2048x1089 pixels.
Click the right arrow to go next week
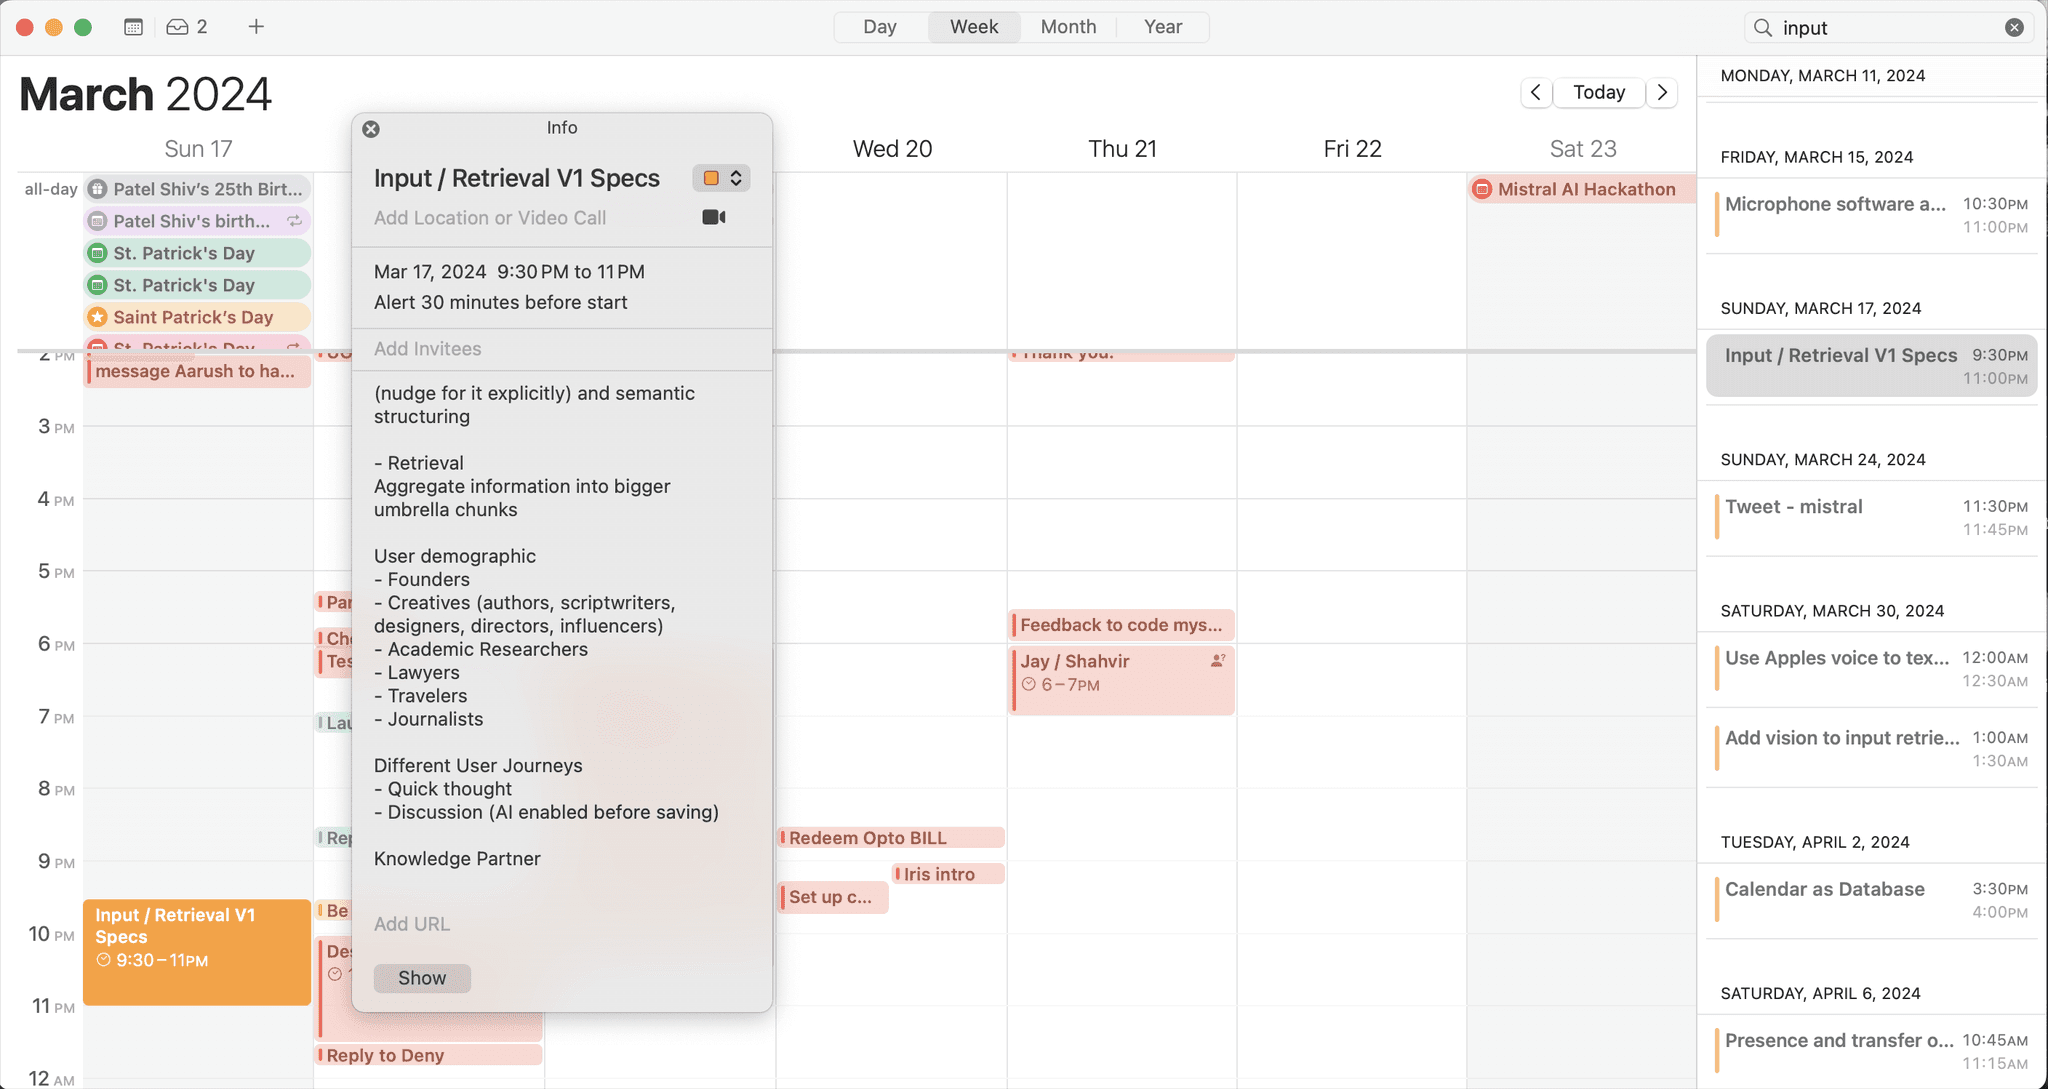(x=1663, y=92)
